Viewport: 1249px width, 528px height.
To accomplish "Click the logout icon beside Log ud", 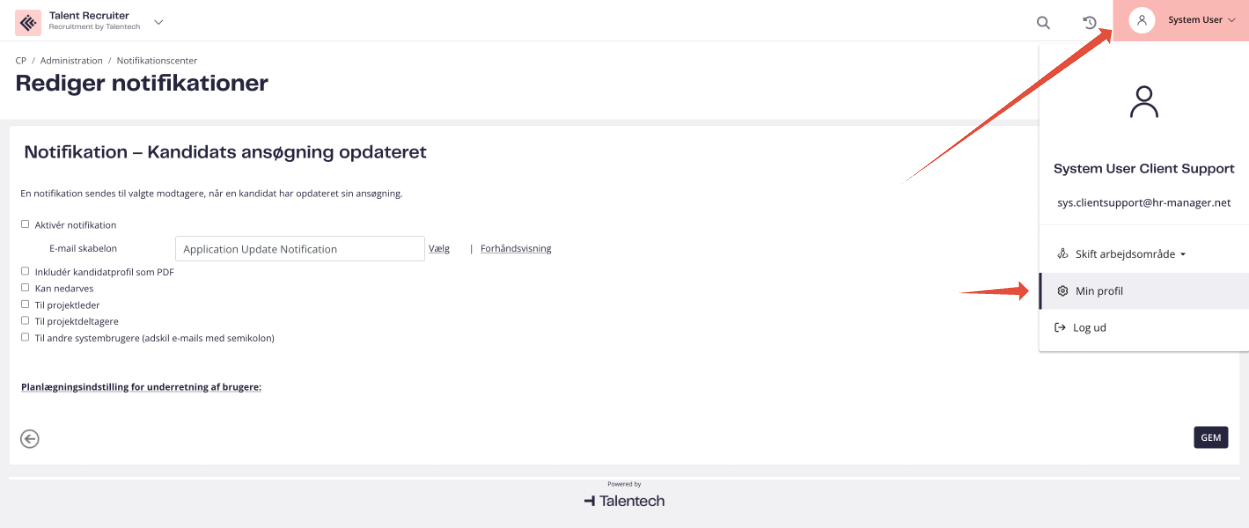I will point(1061,327).
